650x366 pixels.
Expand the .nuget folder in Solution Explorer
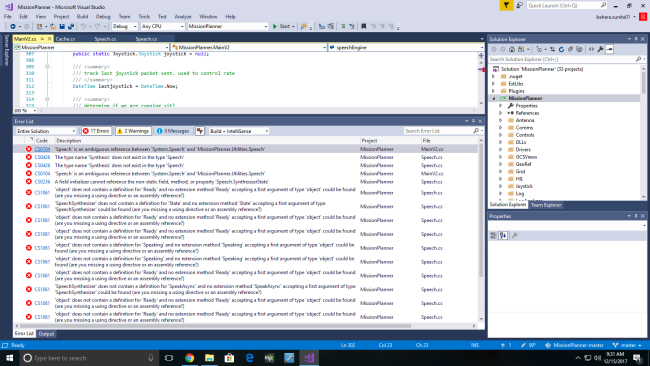(x=493, y=76)
